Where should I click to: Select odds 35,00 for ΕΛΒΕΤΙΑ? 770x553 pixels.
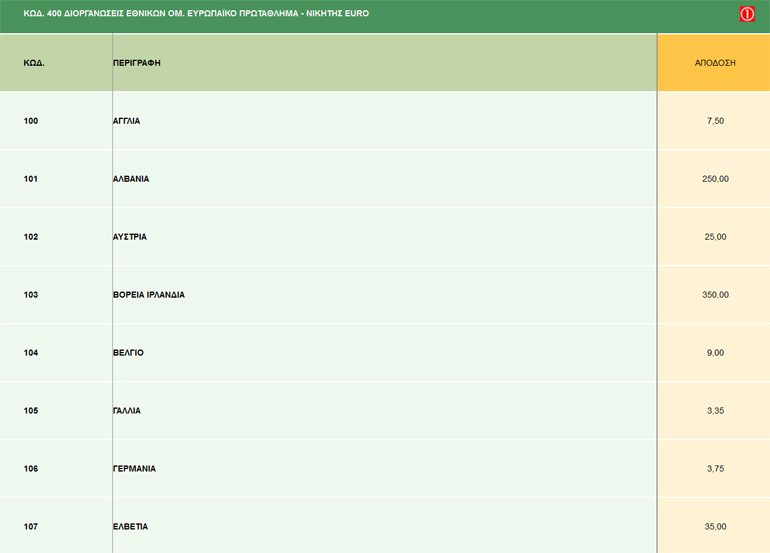point(714,527)
